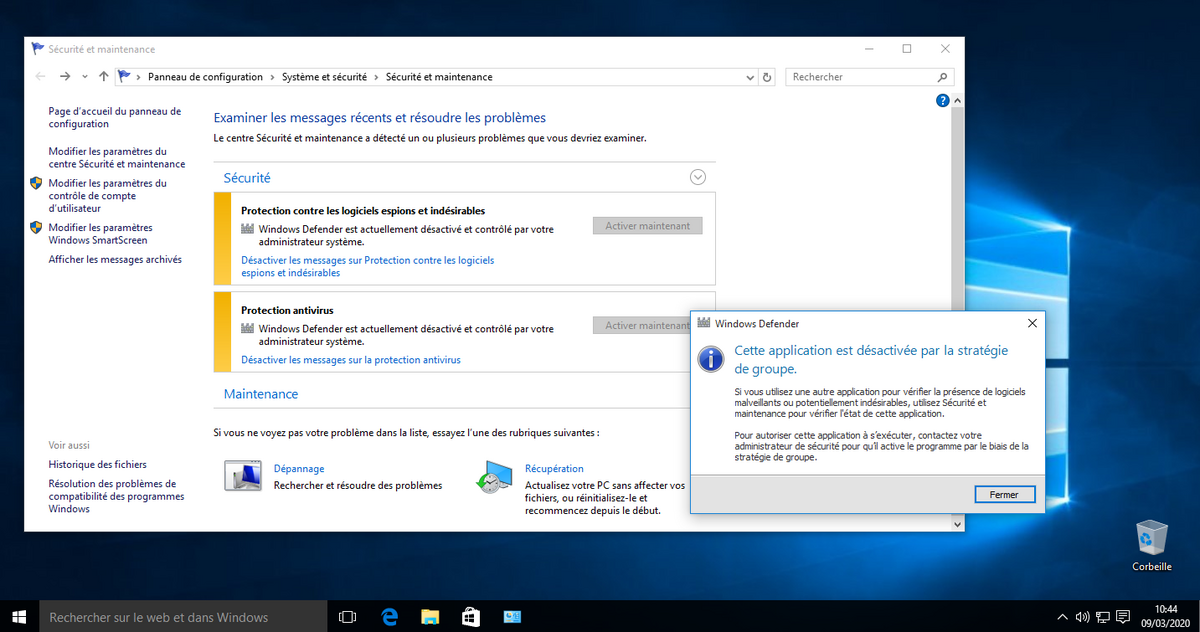
Task: Show hidden system tray icons
Action: (1062, 617)
